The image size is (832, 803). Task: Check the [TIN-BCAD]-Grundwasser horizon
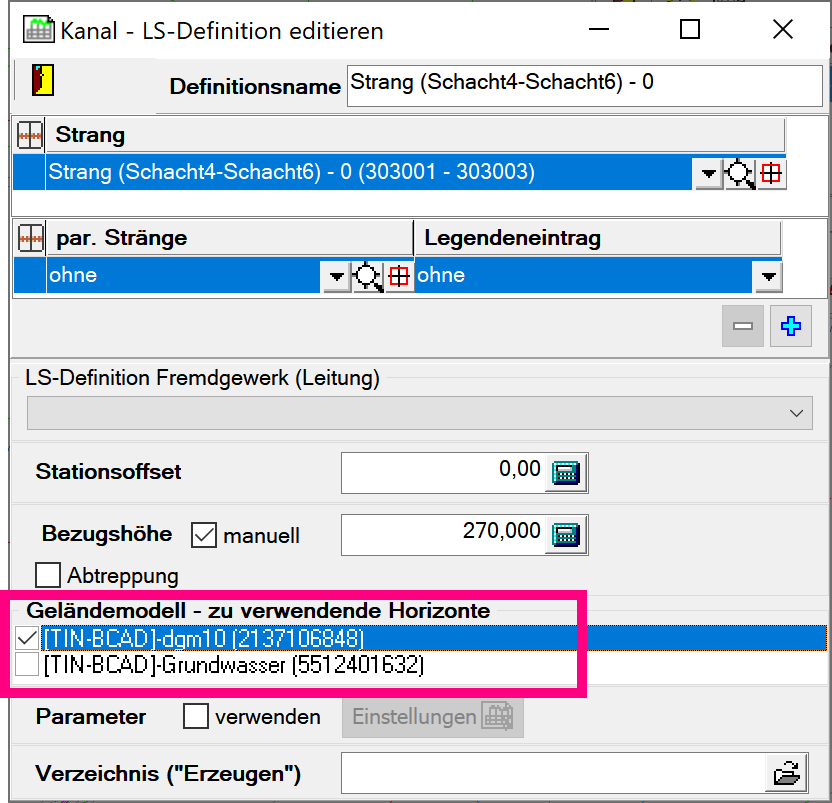[27, 665]
